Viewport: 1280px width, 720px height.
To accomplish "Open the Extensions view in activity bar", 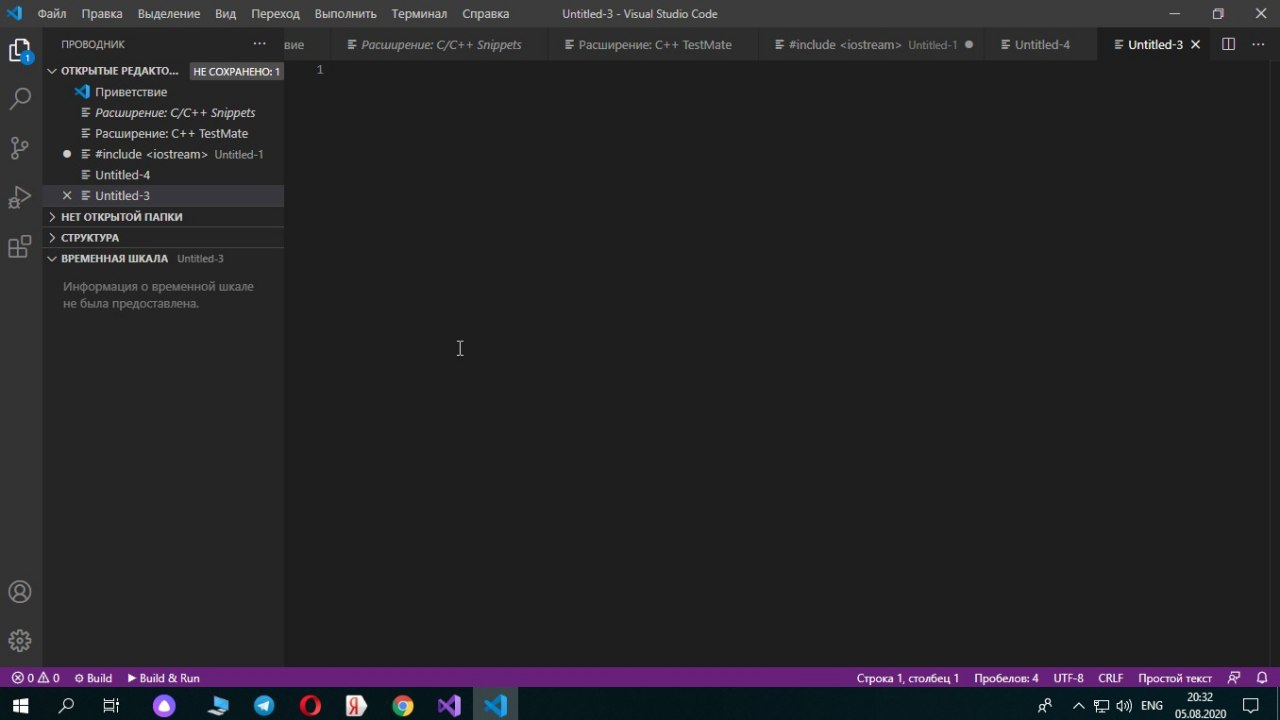I will [x=20, y=246].
